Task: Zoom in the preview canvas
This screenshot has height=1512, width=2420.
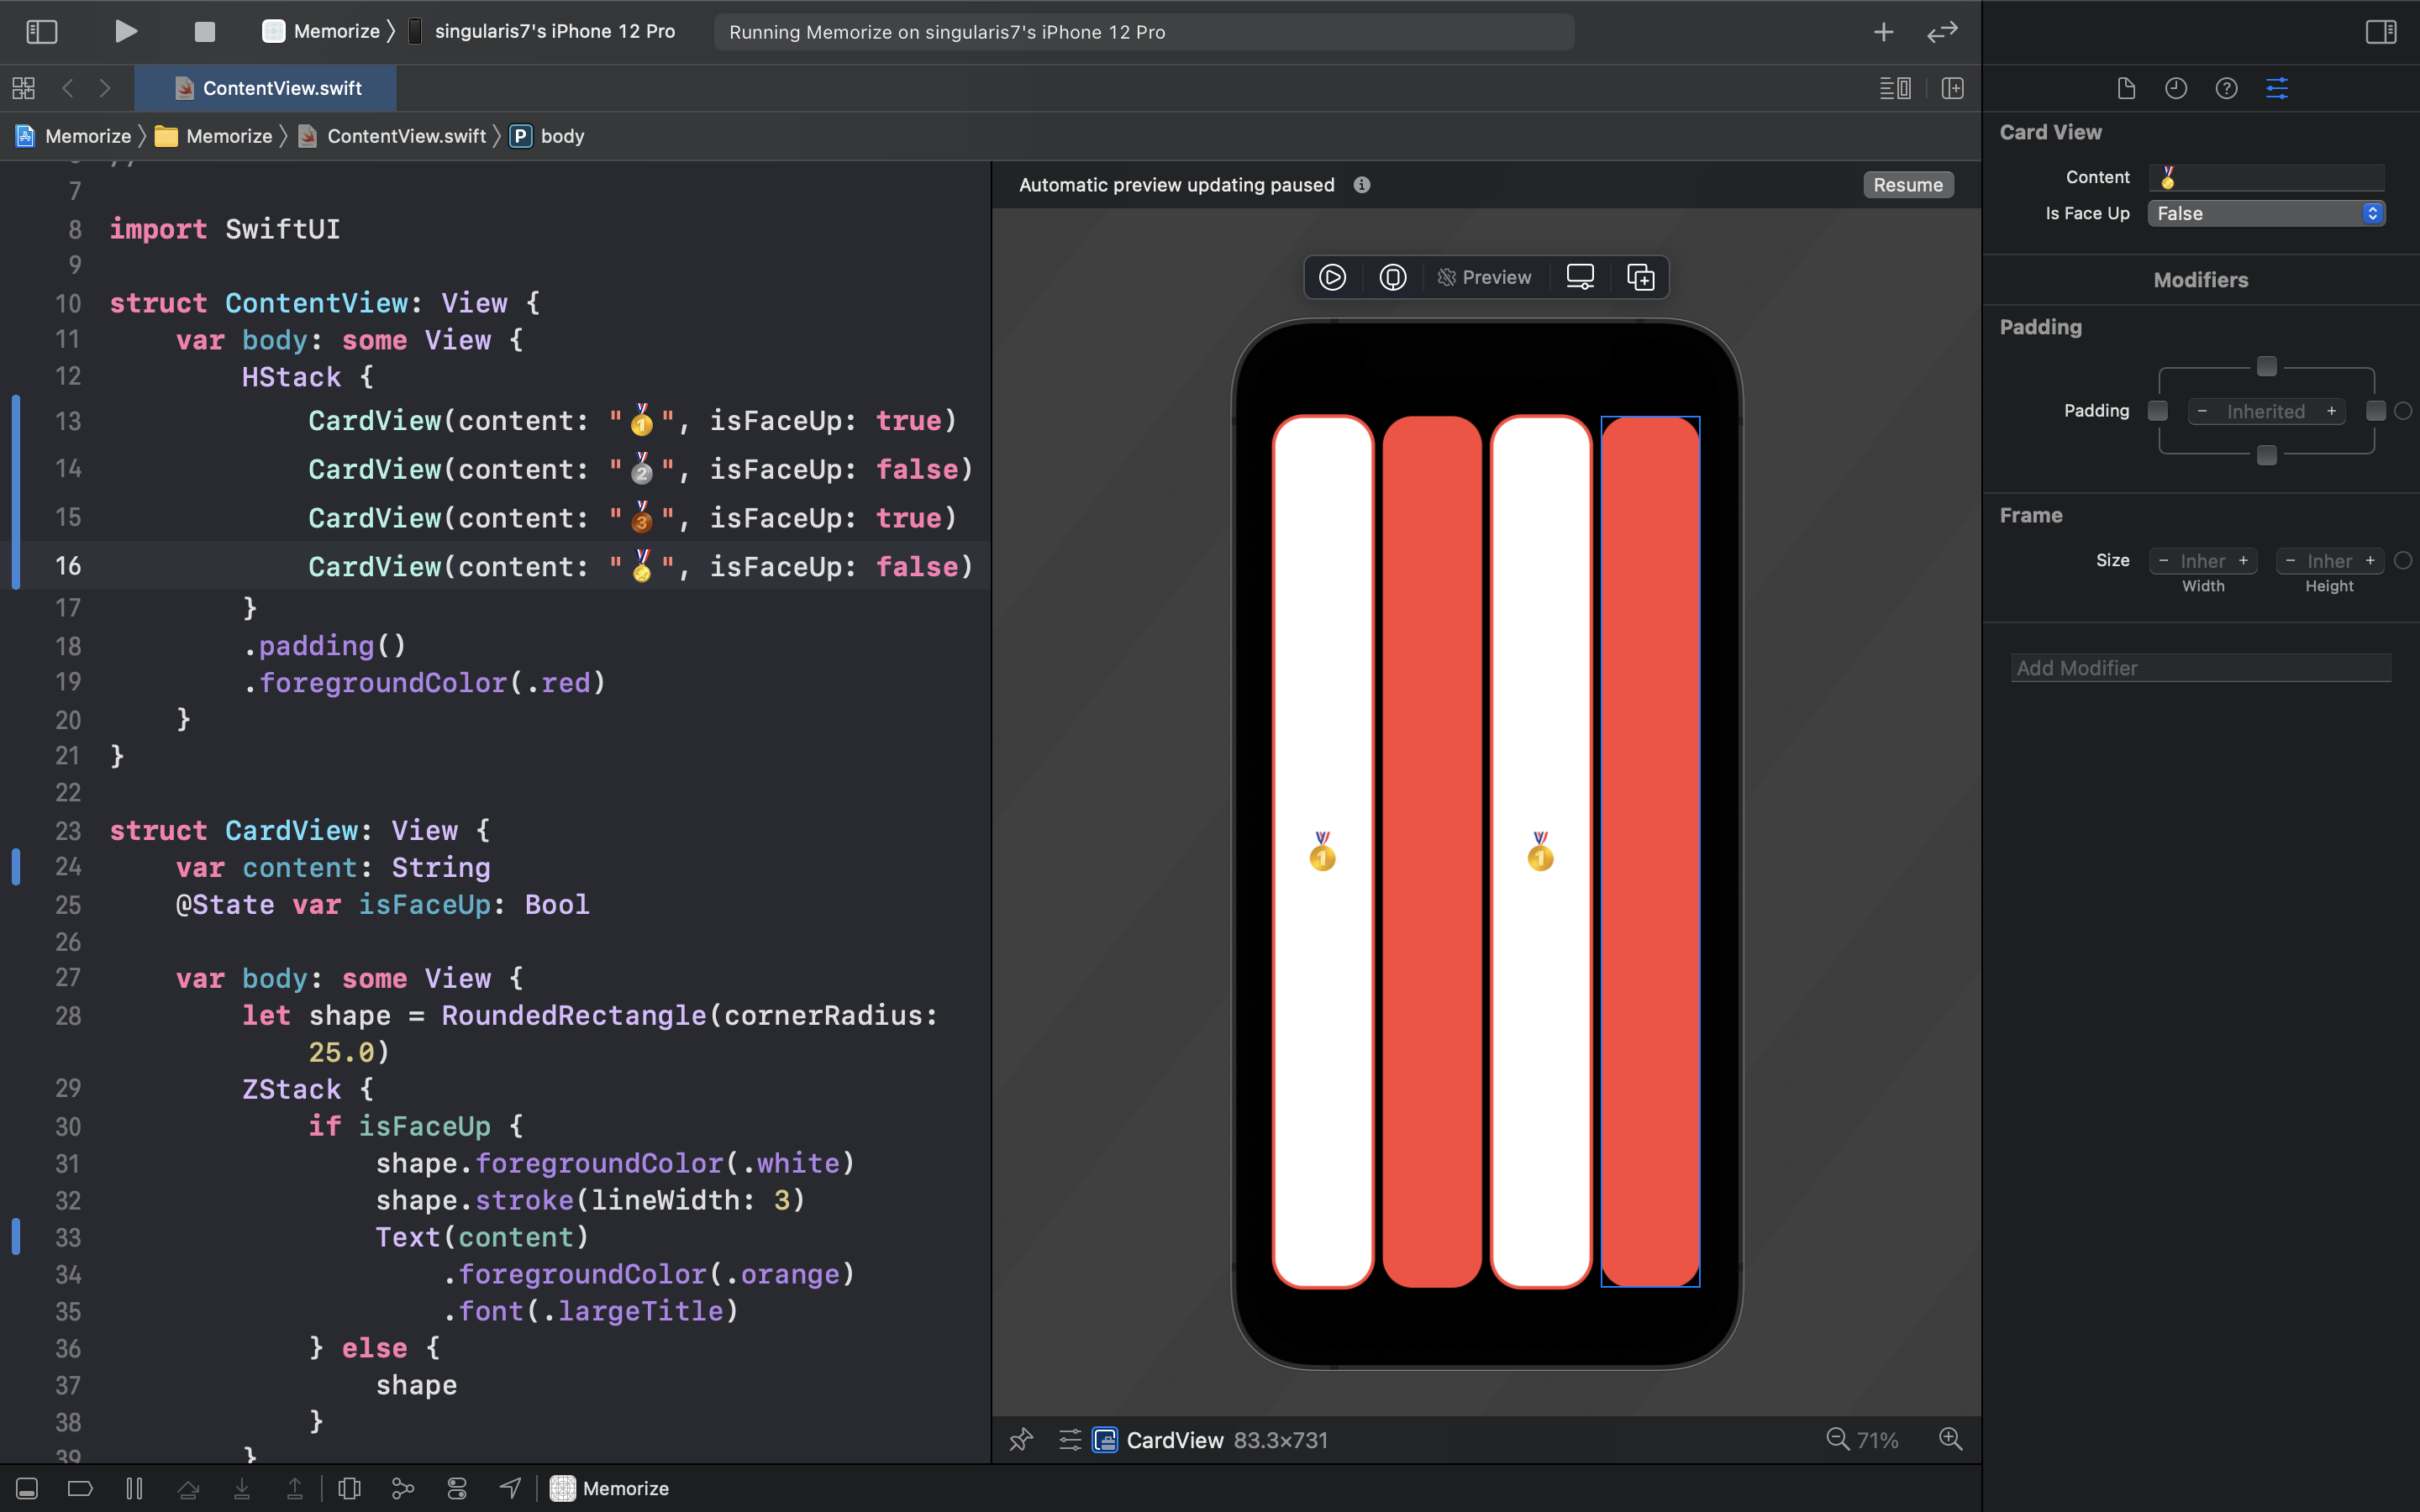Action: click(1950, 1439)
